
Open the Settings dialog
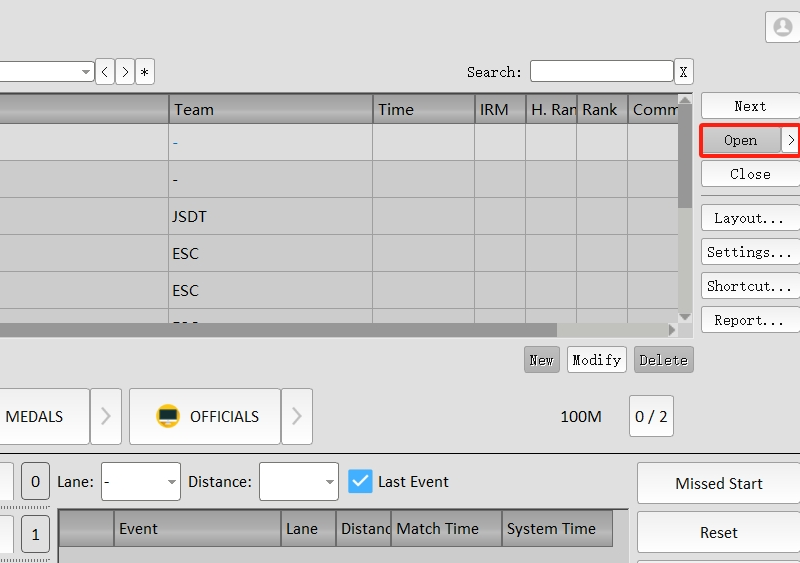tap(750, 253)
